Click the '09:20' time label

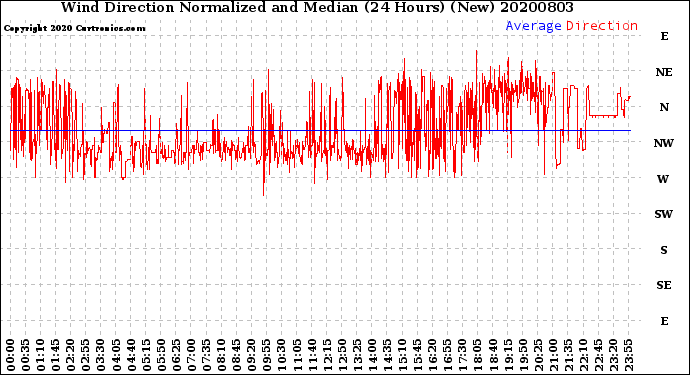252,355
